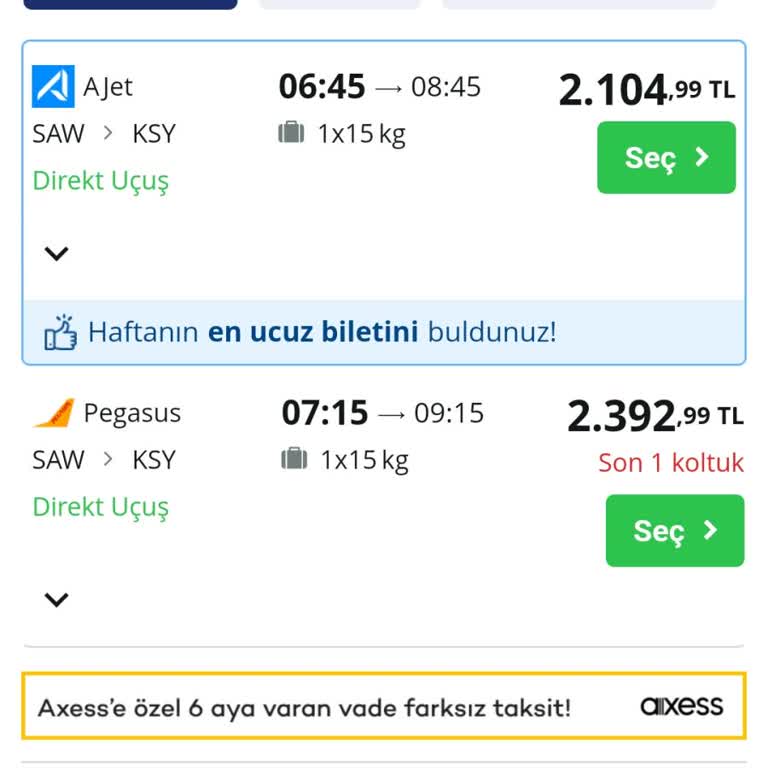Click the arrow between 07:15 and 09:15
Screen dimensions: 768x768
391,413
